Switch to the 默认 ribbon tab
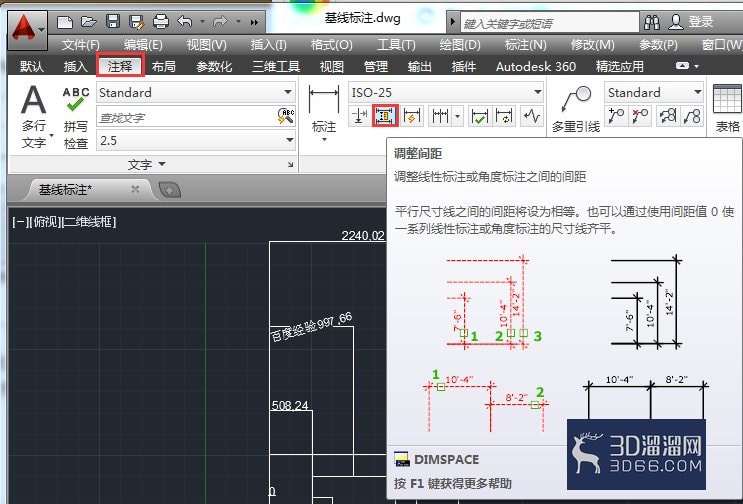743x504 pixels. point(32,66)
